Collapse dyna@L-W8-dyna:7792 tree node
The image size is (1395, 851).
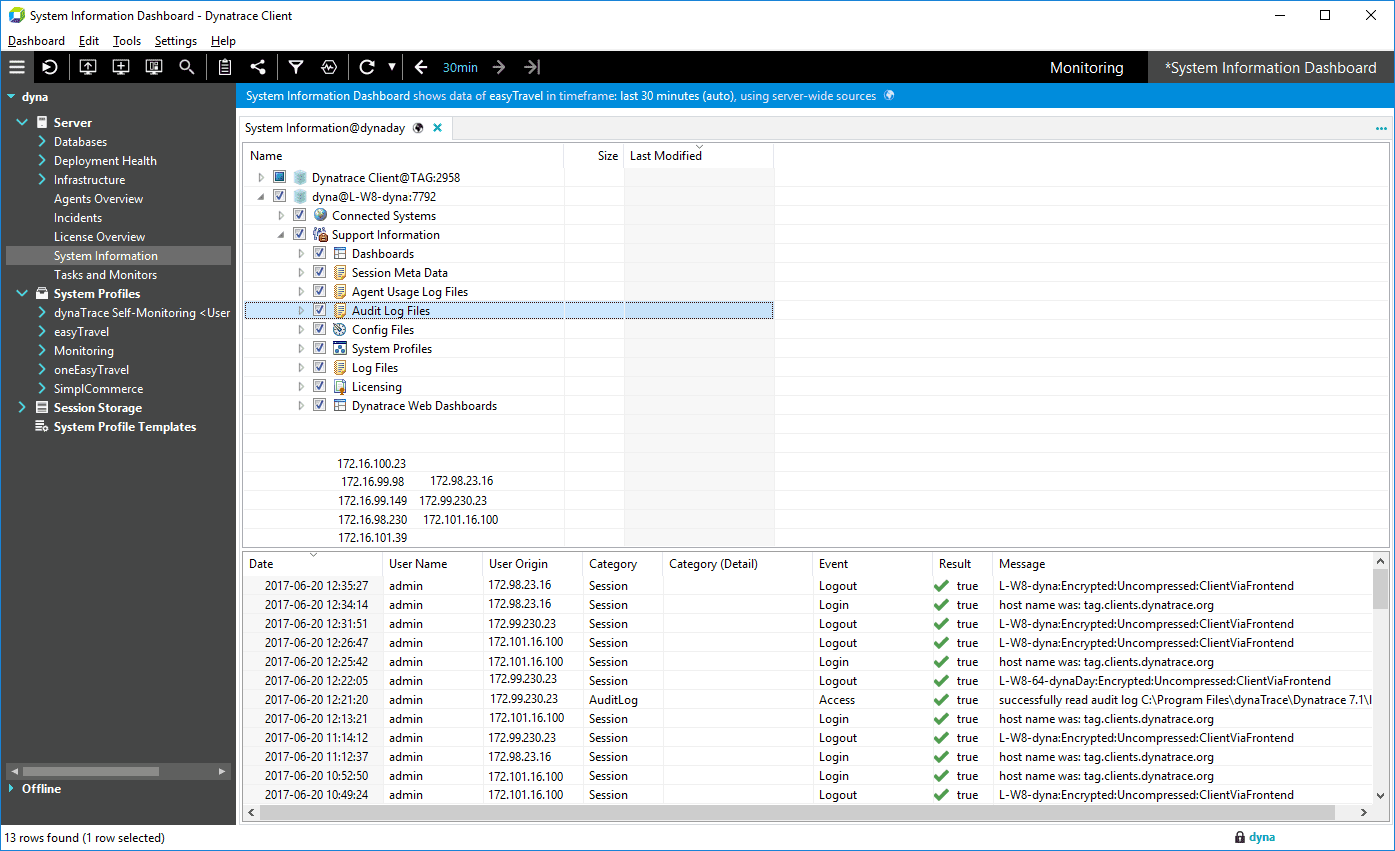262,196
